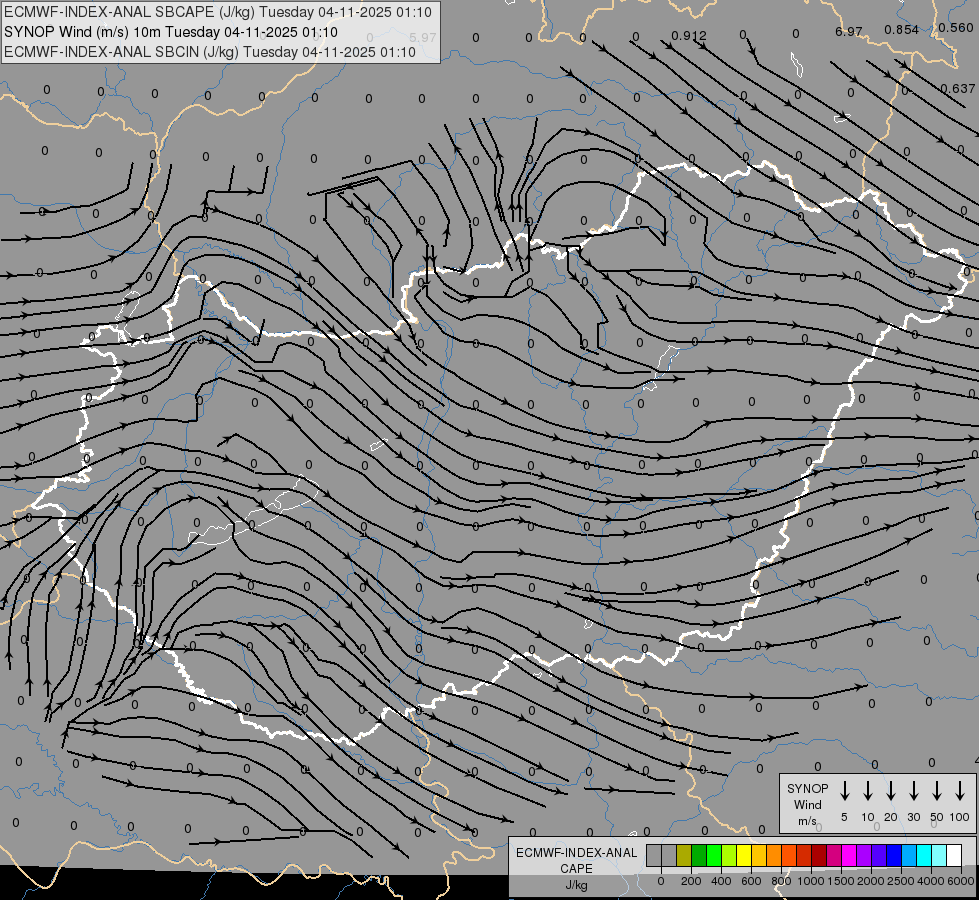
Task: Click the white swatch at the end of CAPE color bar
Action: [953, 856]
